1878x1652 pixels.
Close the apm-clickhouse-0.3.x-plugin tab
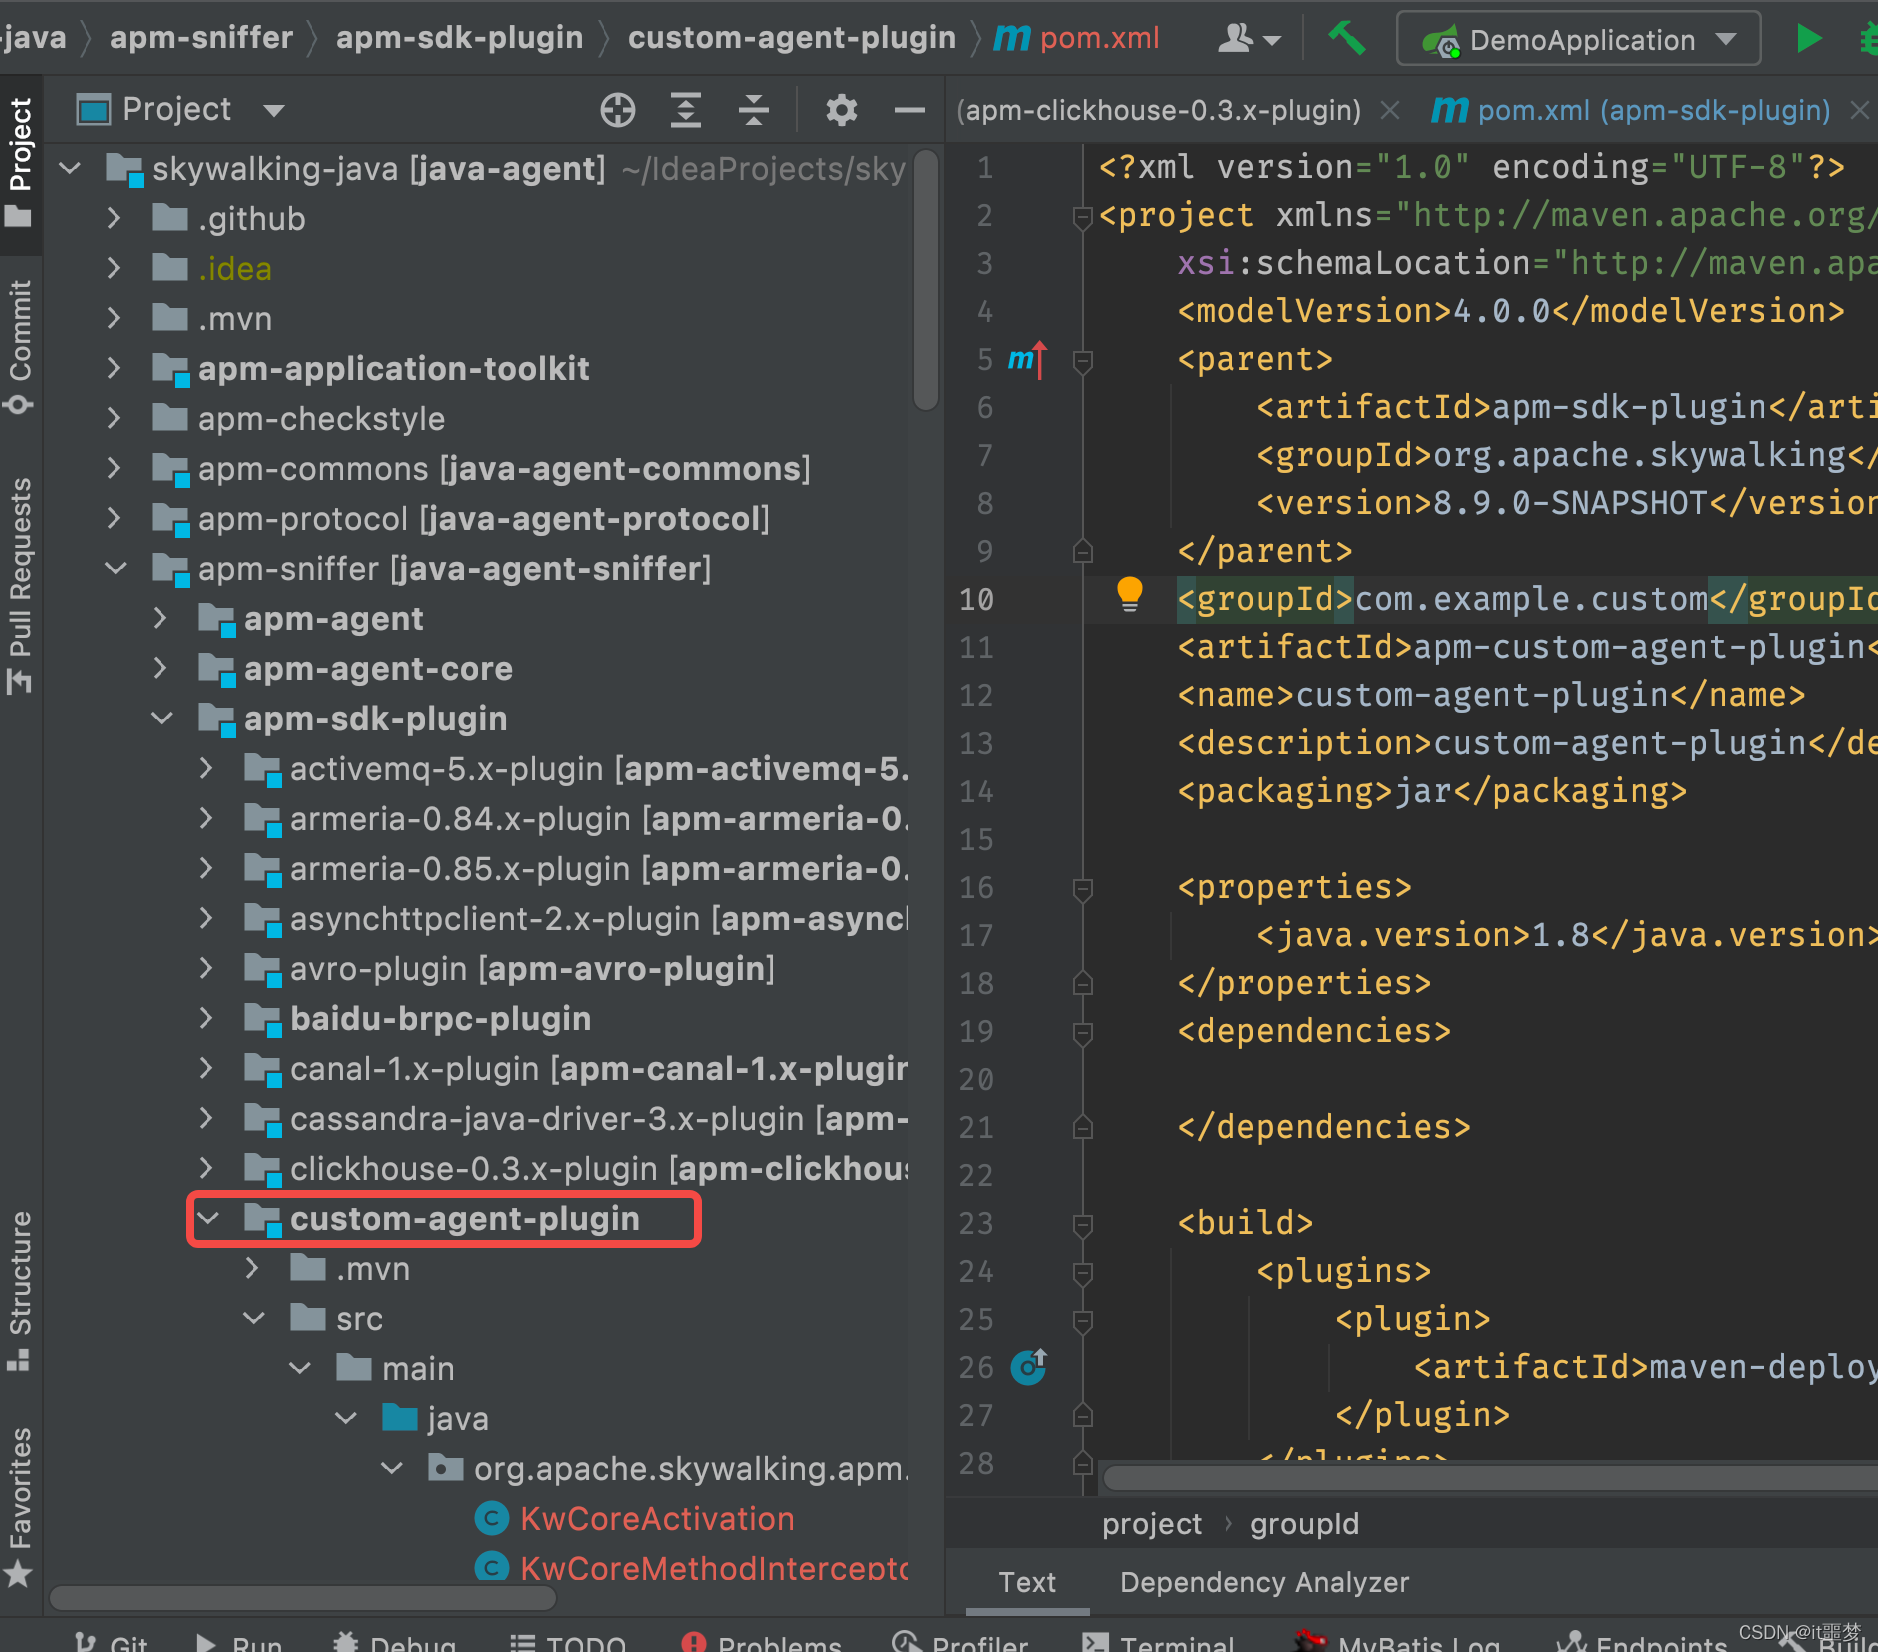[1389, 110]
